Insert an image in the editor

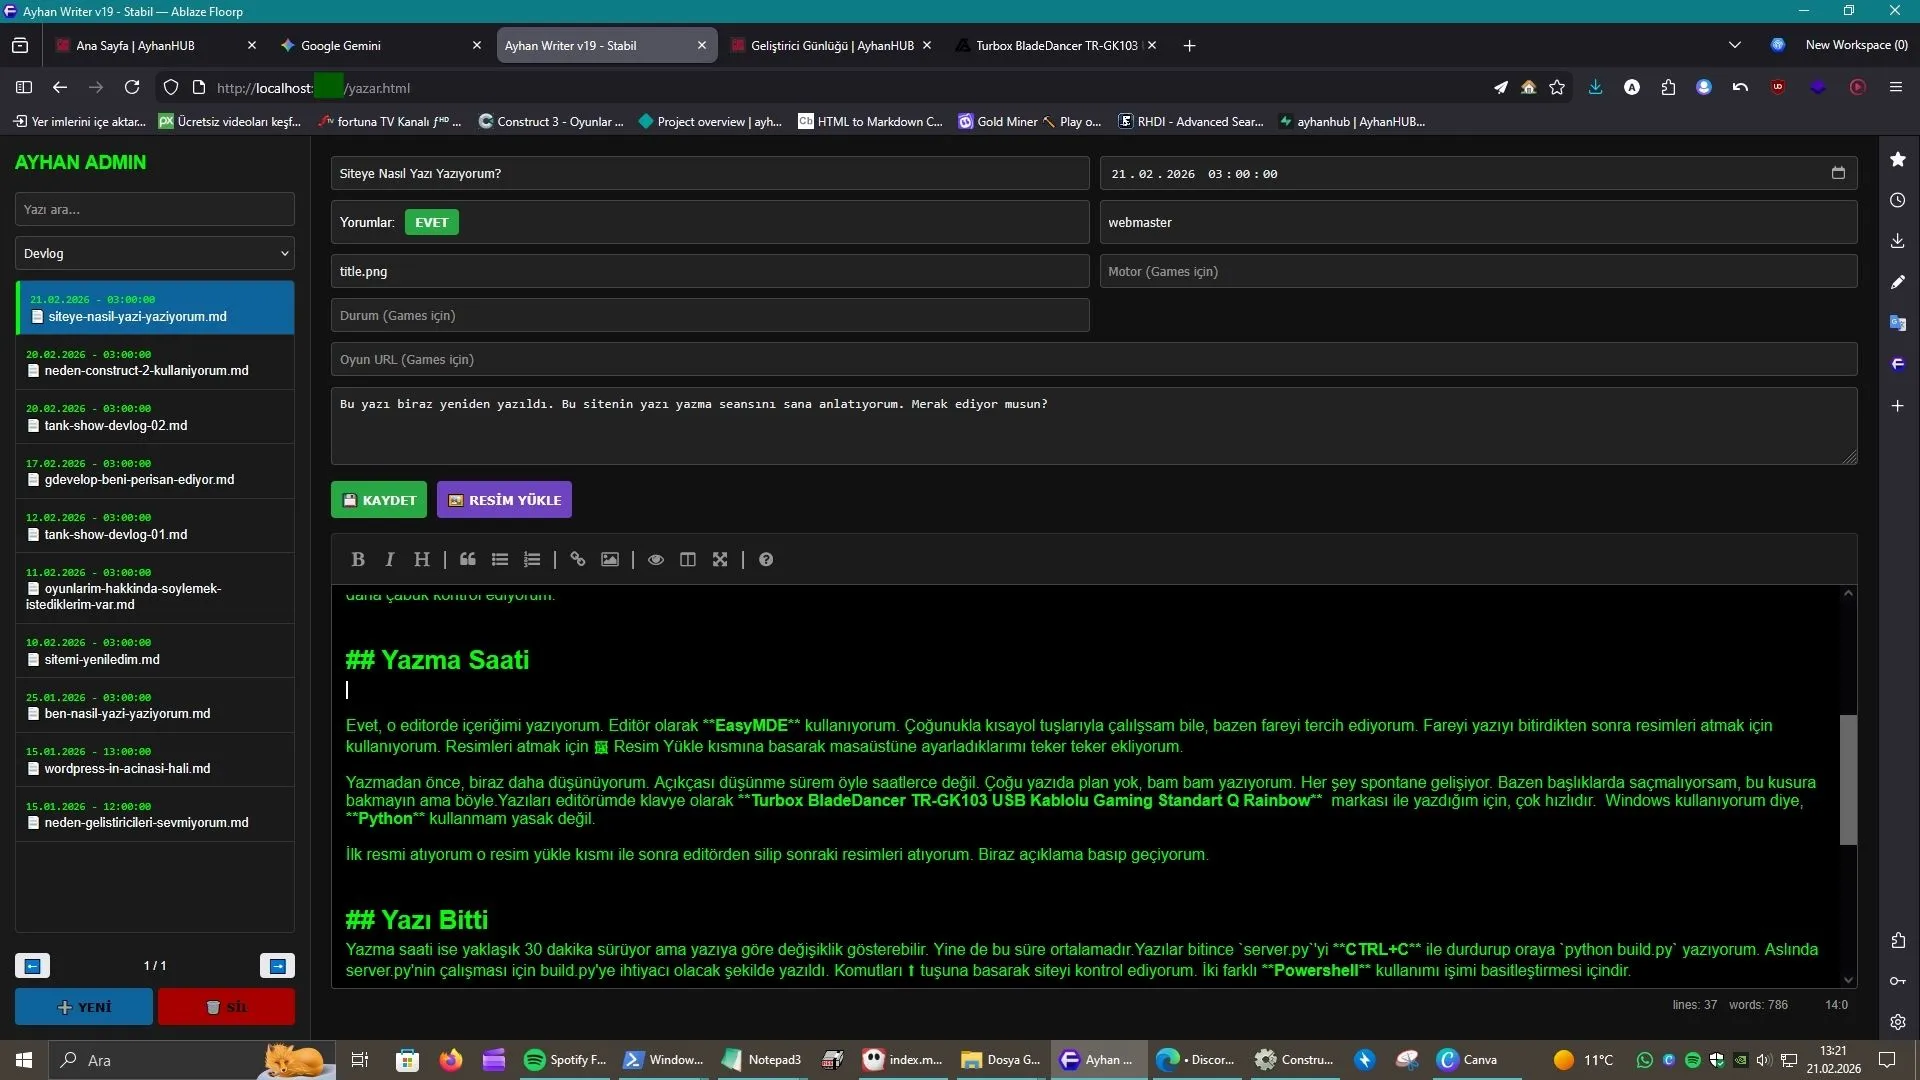click(610, 559)
